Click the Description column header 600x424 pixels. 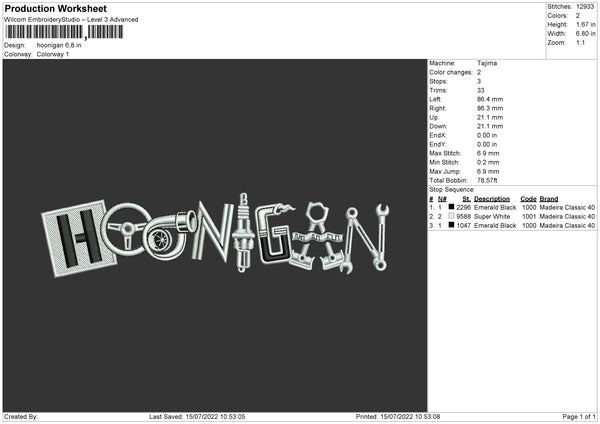pos(492,199)
